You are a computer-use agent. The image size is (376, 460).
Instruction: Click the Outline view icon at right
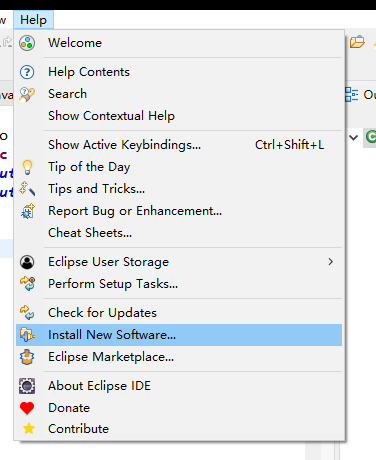pyautogui.click(x=351, y=94)
